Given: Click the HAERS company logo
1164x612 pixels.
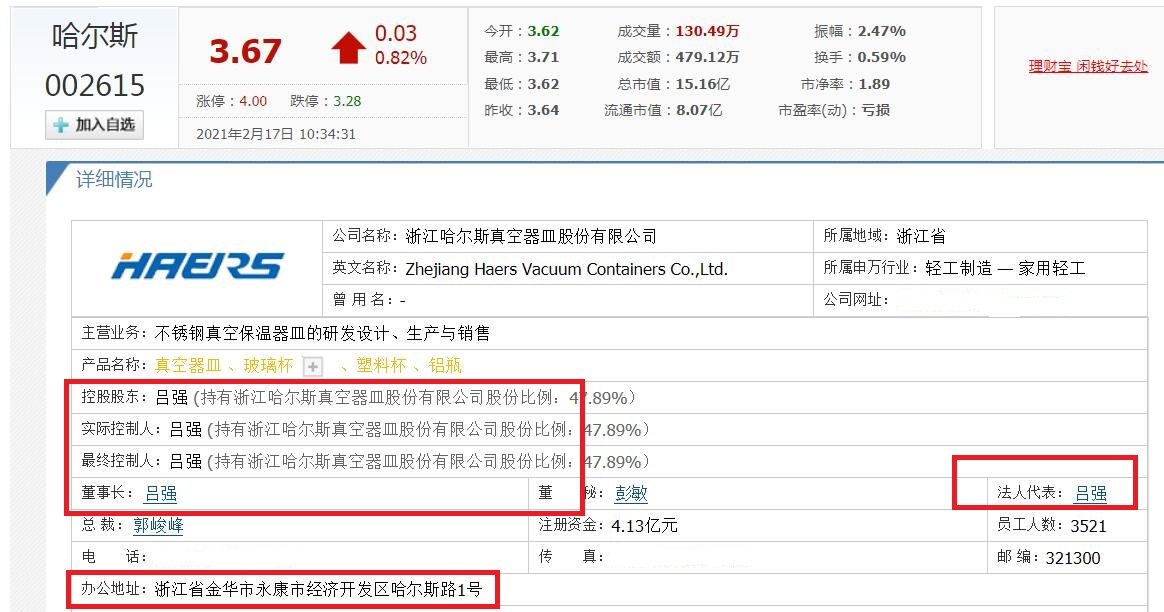Looking at the screenshot, I should 197,266.
